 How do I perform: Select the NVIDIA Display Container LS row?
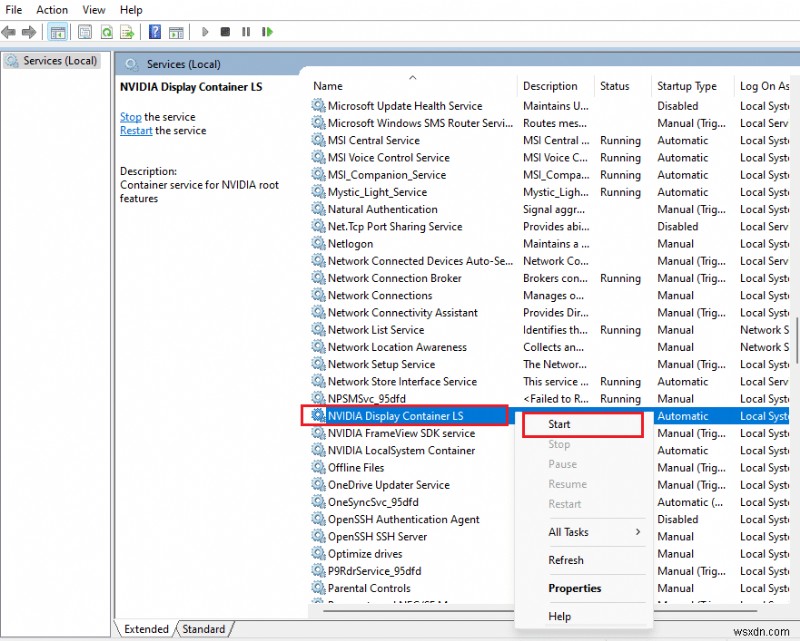[549, 415]
